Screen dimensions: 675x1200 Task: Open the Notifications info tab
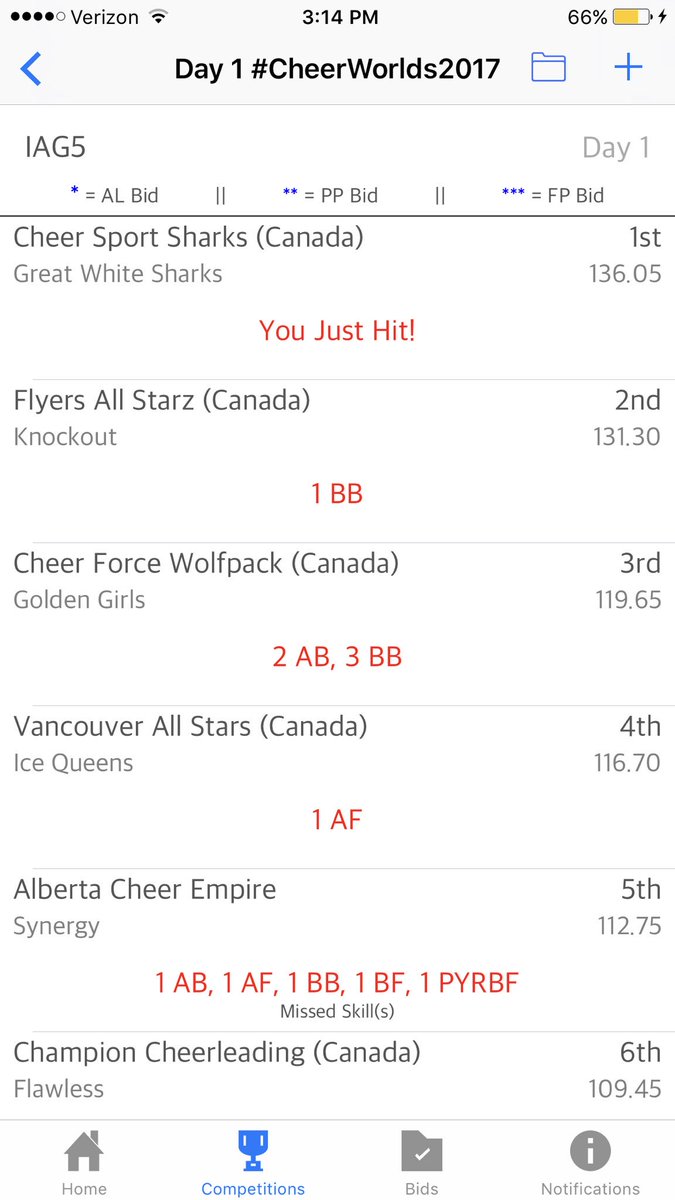(x=590, y=1163)
